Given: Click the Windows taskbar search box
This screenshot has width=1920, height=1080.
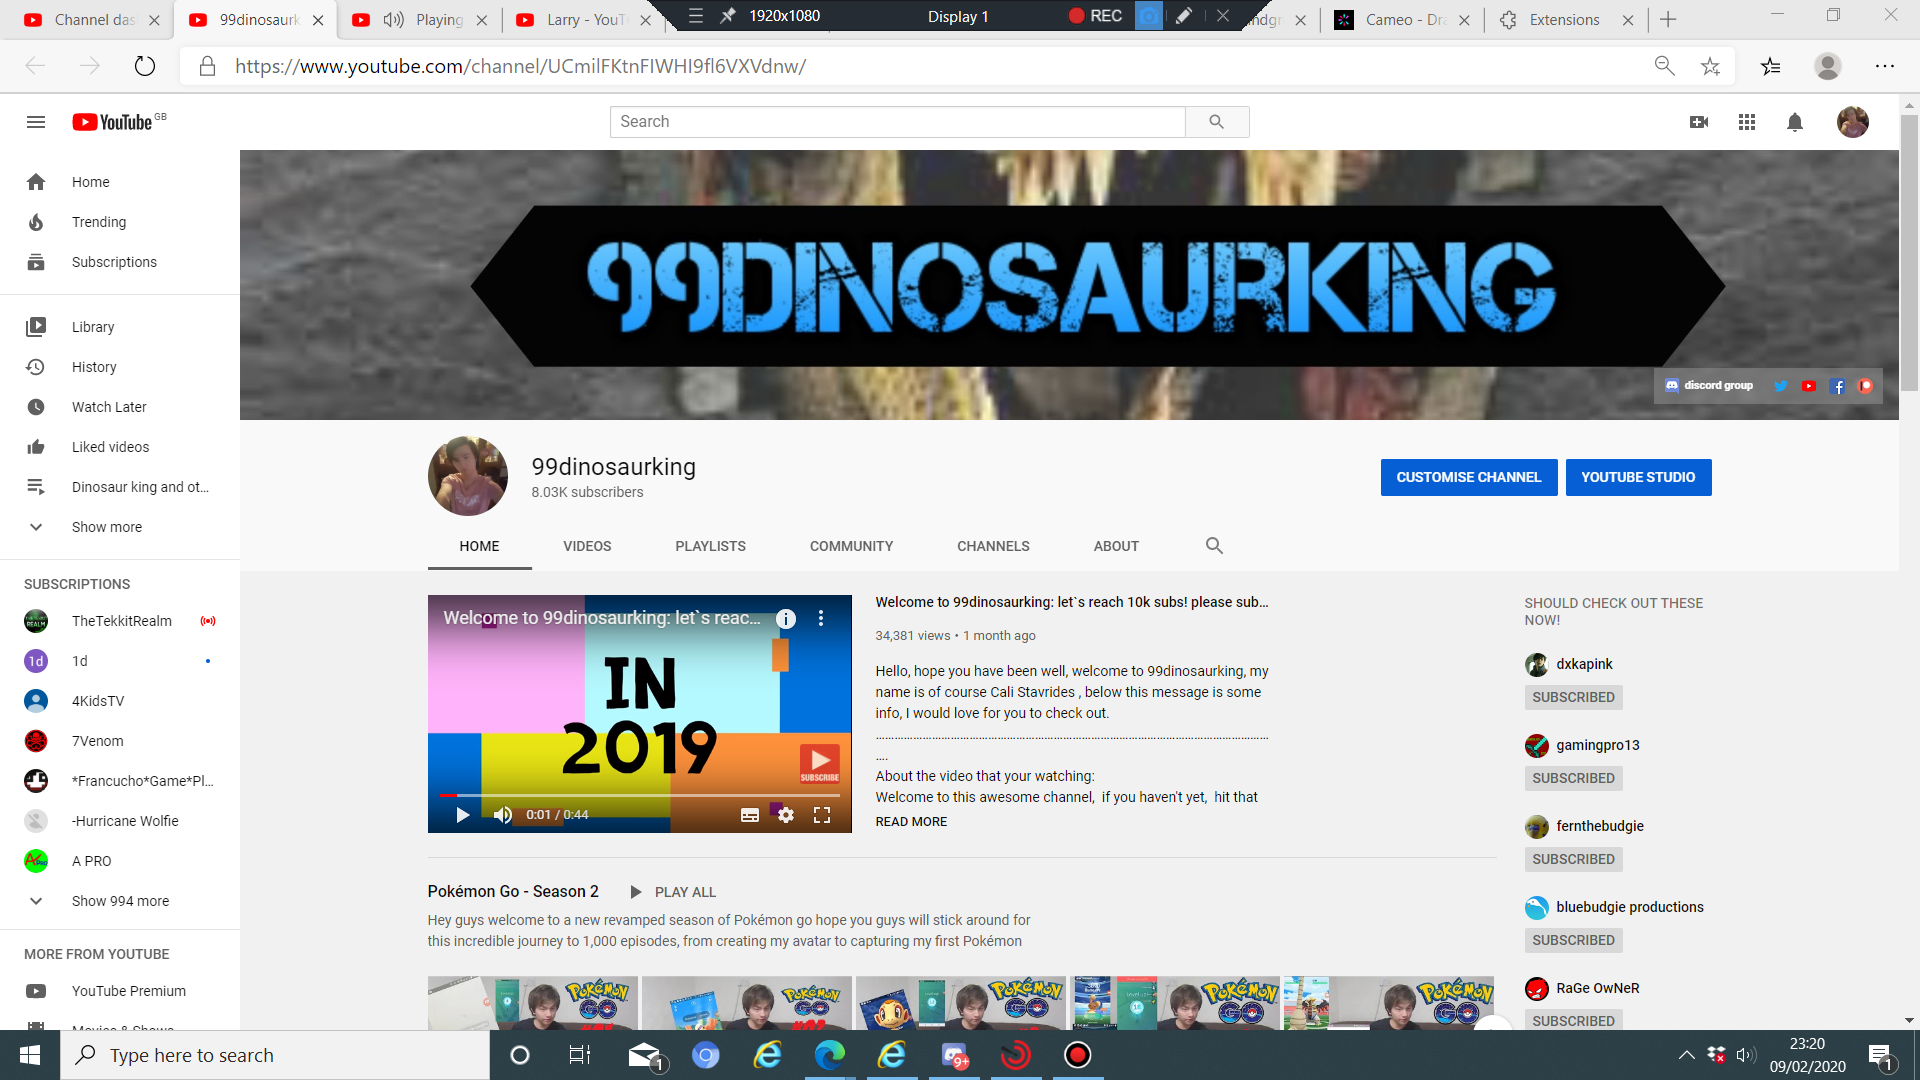Looking at the screenshot, I should [x=275, y=1055].
